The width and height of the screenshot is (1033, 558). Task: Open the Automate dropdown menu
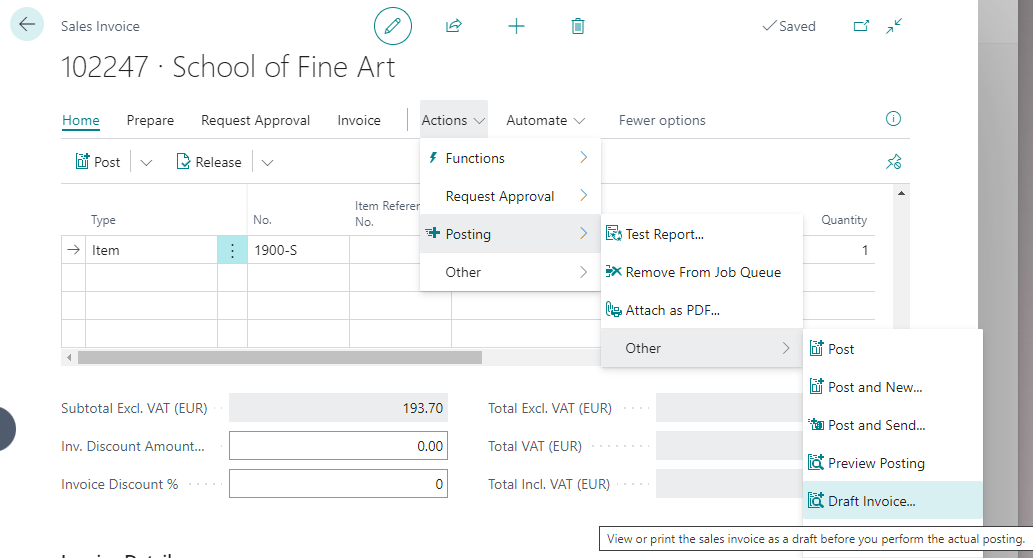point(546,120)
